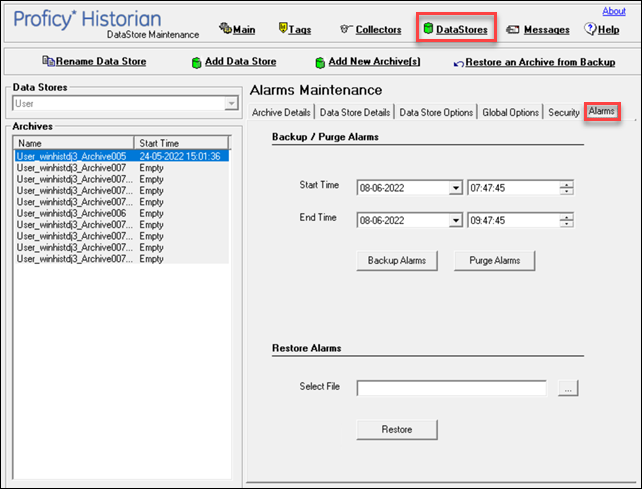Click Restore an Archive from Backup link
This screenshot has width=642, height=489.
coord(540,62)
